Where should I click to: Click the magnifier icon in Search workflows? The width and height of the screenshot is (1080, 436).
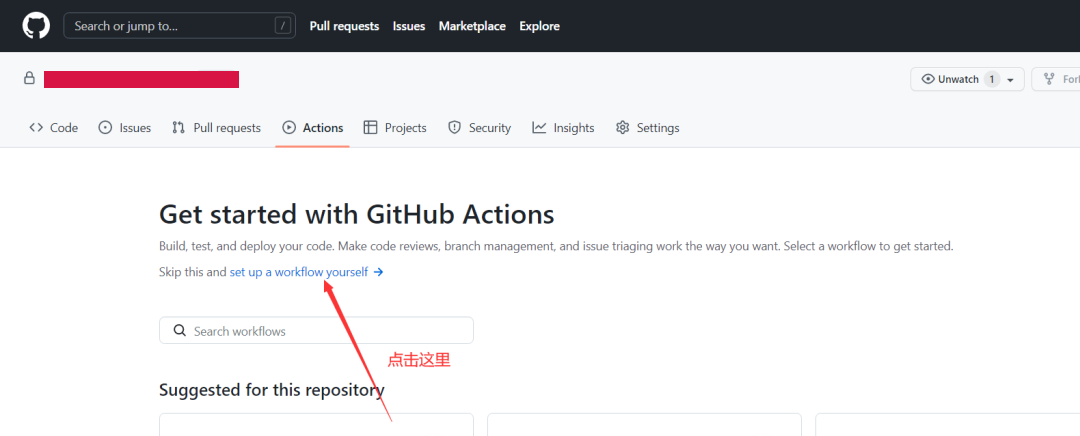(x=180, y=331)
